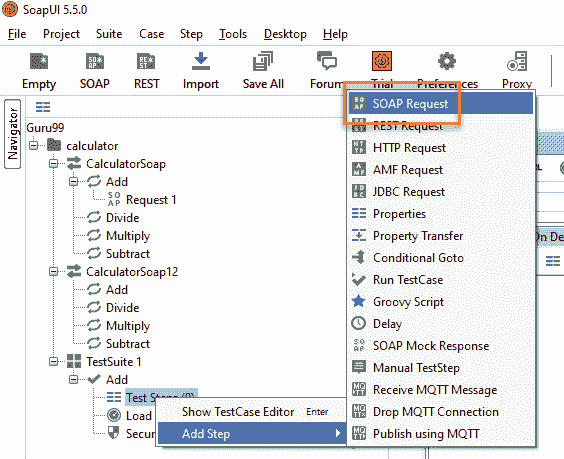Image resolution: width=564 pixels, height=459 pixels.
Task: Open the Tools menu
Action: tap(233, 34)
